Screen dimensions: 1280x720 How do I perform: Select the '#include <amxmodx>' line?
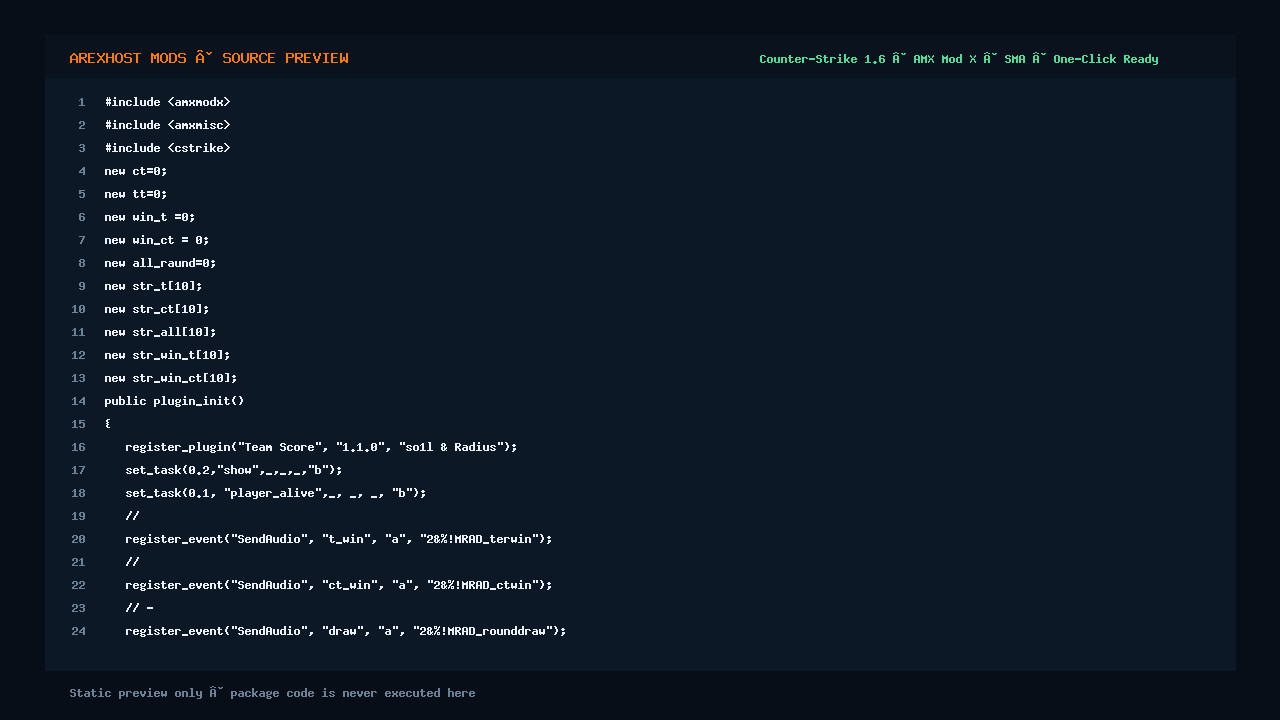[167, 102]
